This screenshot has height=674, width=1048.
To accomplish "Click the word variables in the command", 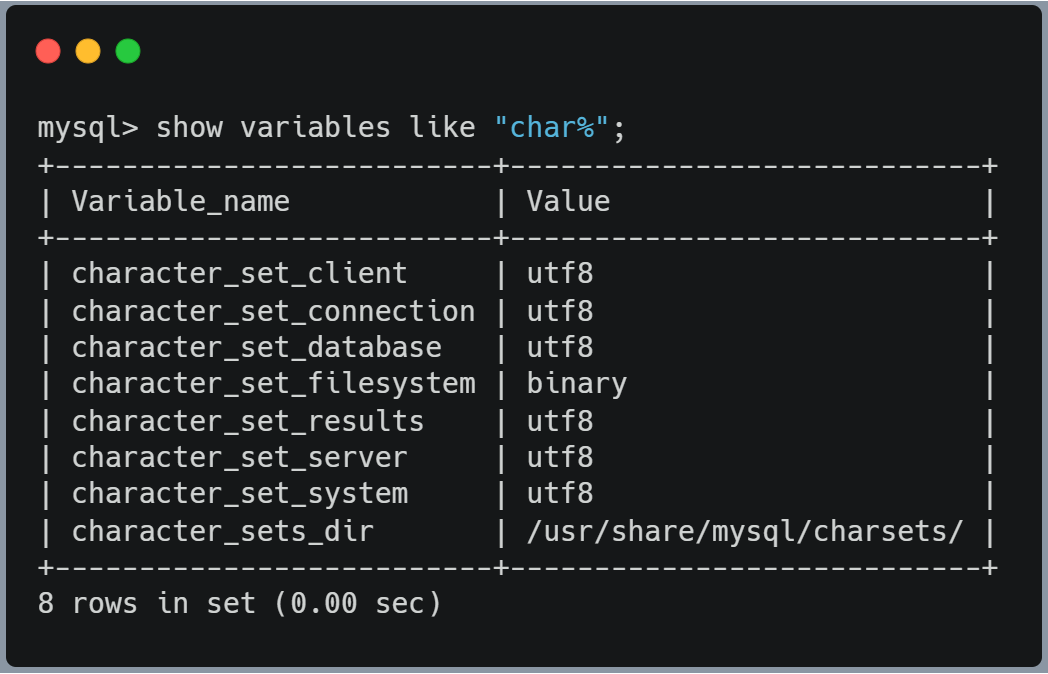I will [315, 128].
